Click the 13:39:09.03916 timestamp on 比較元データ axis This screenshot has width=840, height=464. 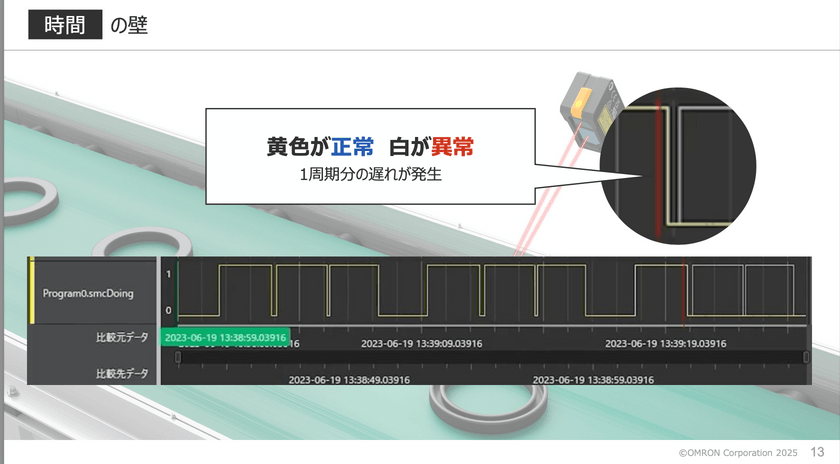pos(422,343)
